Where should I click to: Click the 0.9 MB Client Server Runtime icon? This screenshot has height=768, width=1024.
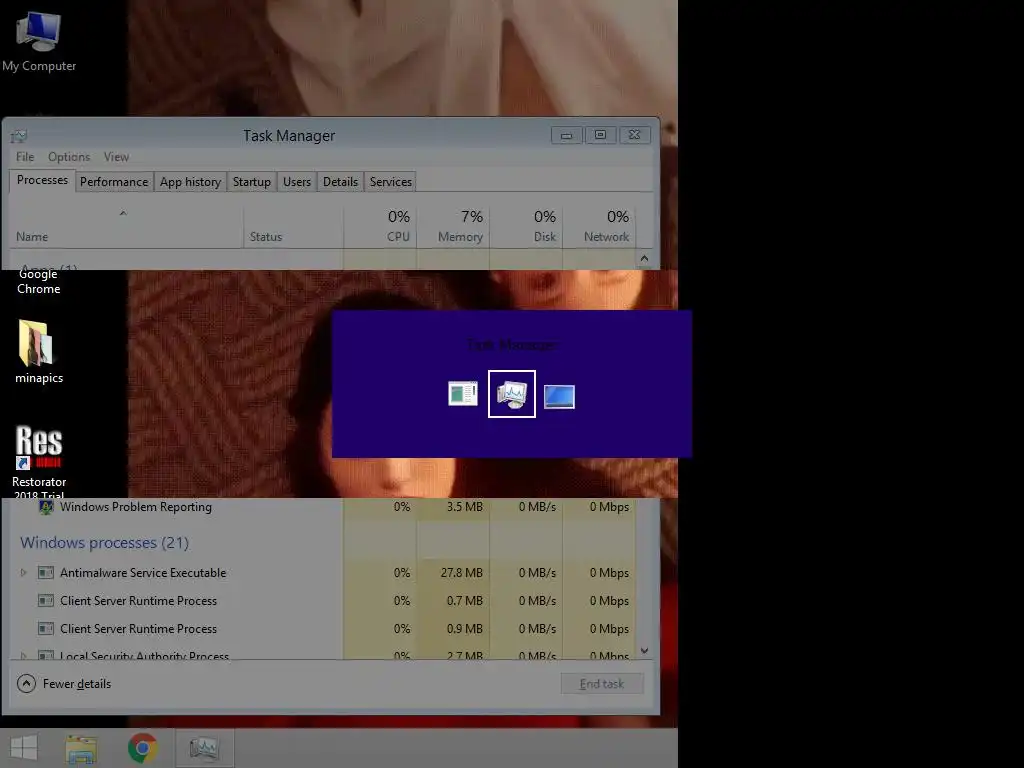coord(46,629)
